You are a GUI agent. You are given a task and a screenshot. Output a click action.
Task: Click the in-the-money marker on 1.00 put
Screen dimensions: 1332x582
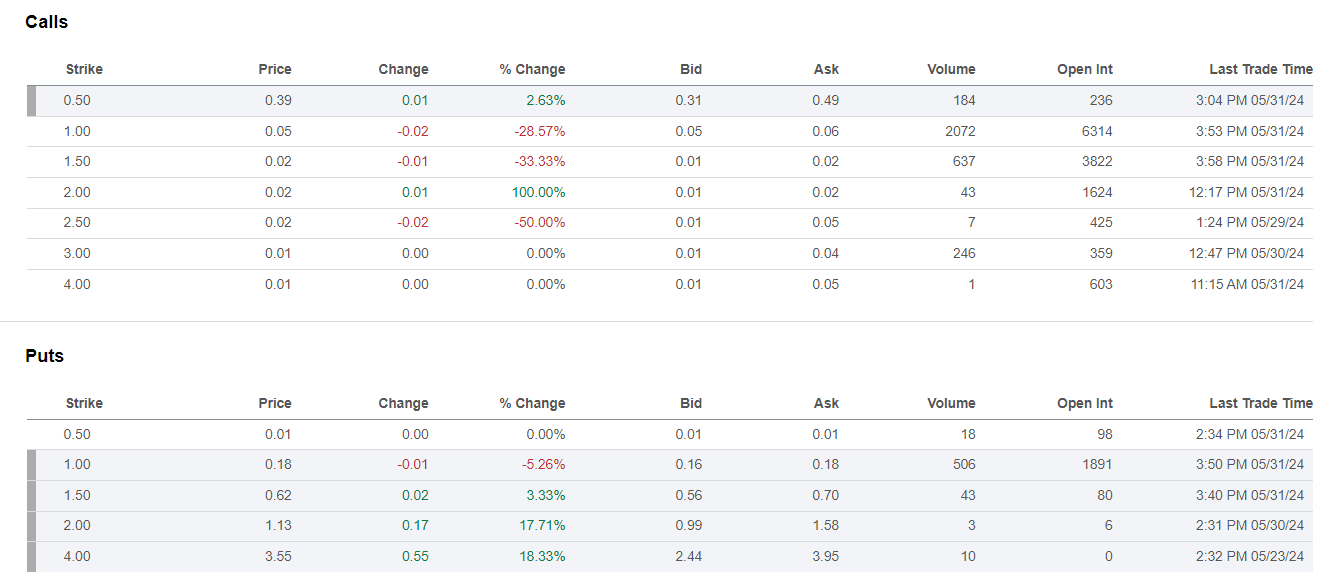[x=31, y=464]
